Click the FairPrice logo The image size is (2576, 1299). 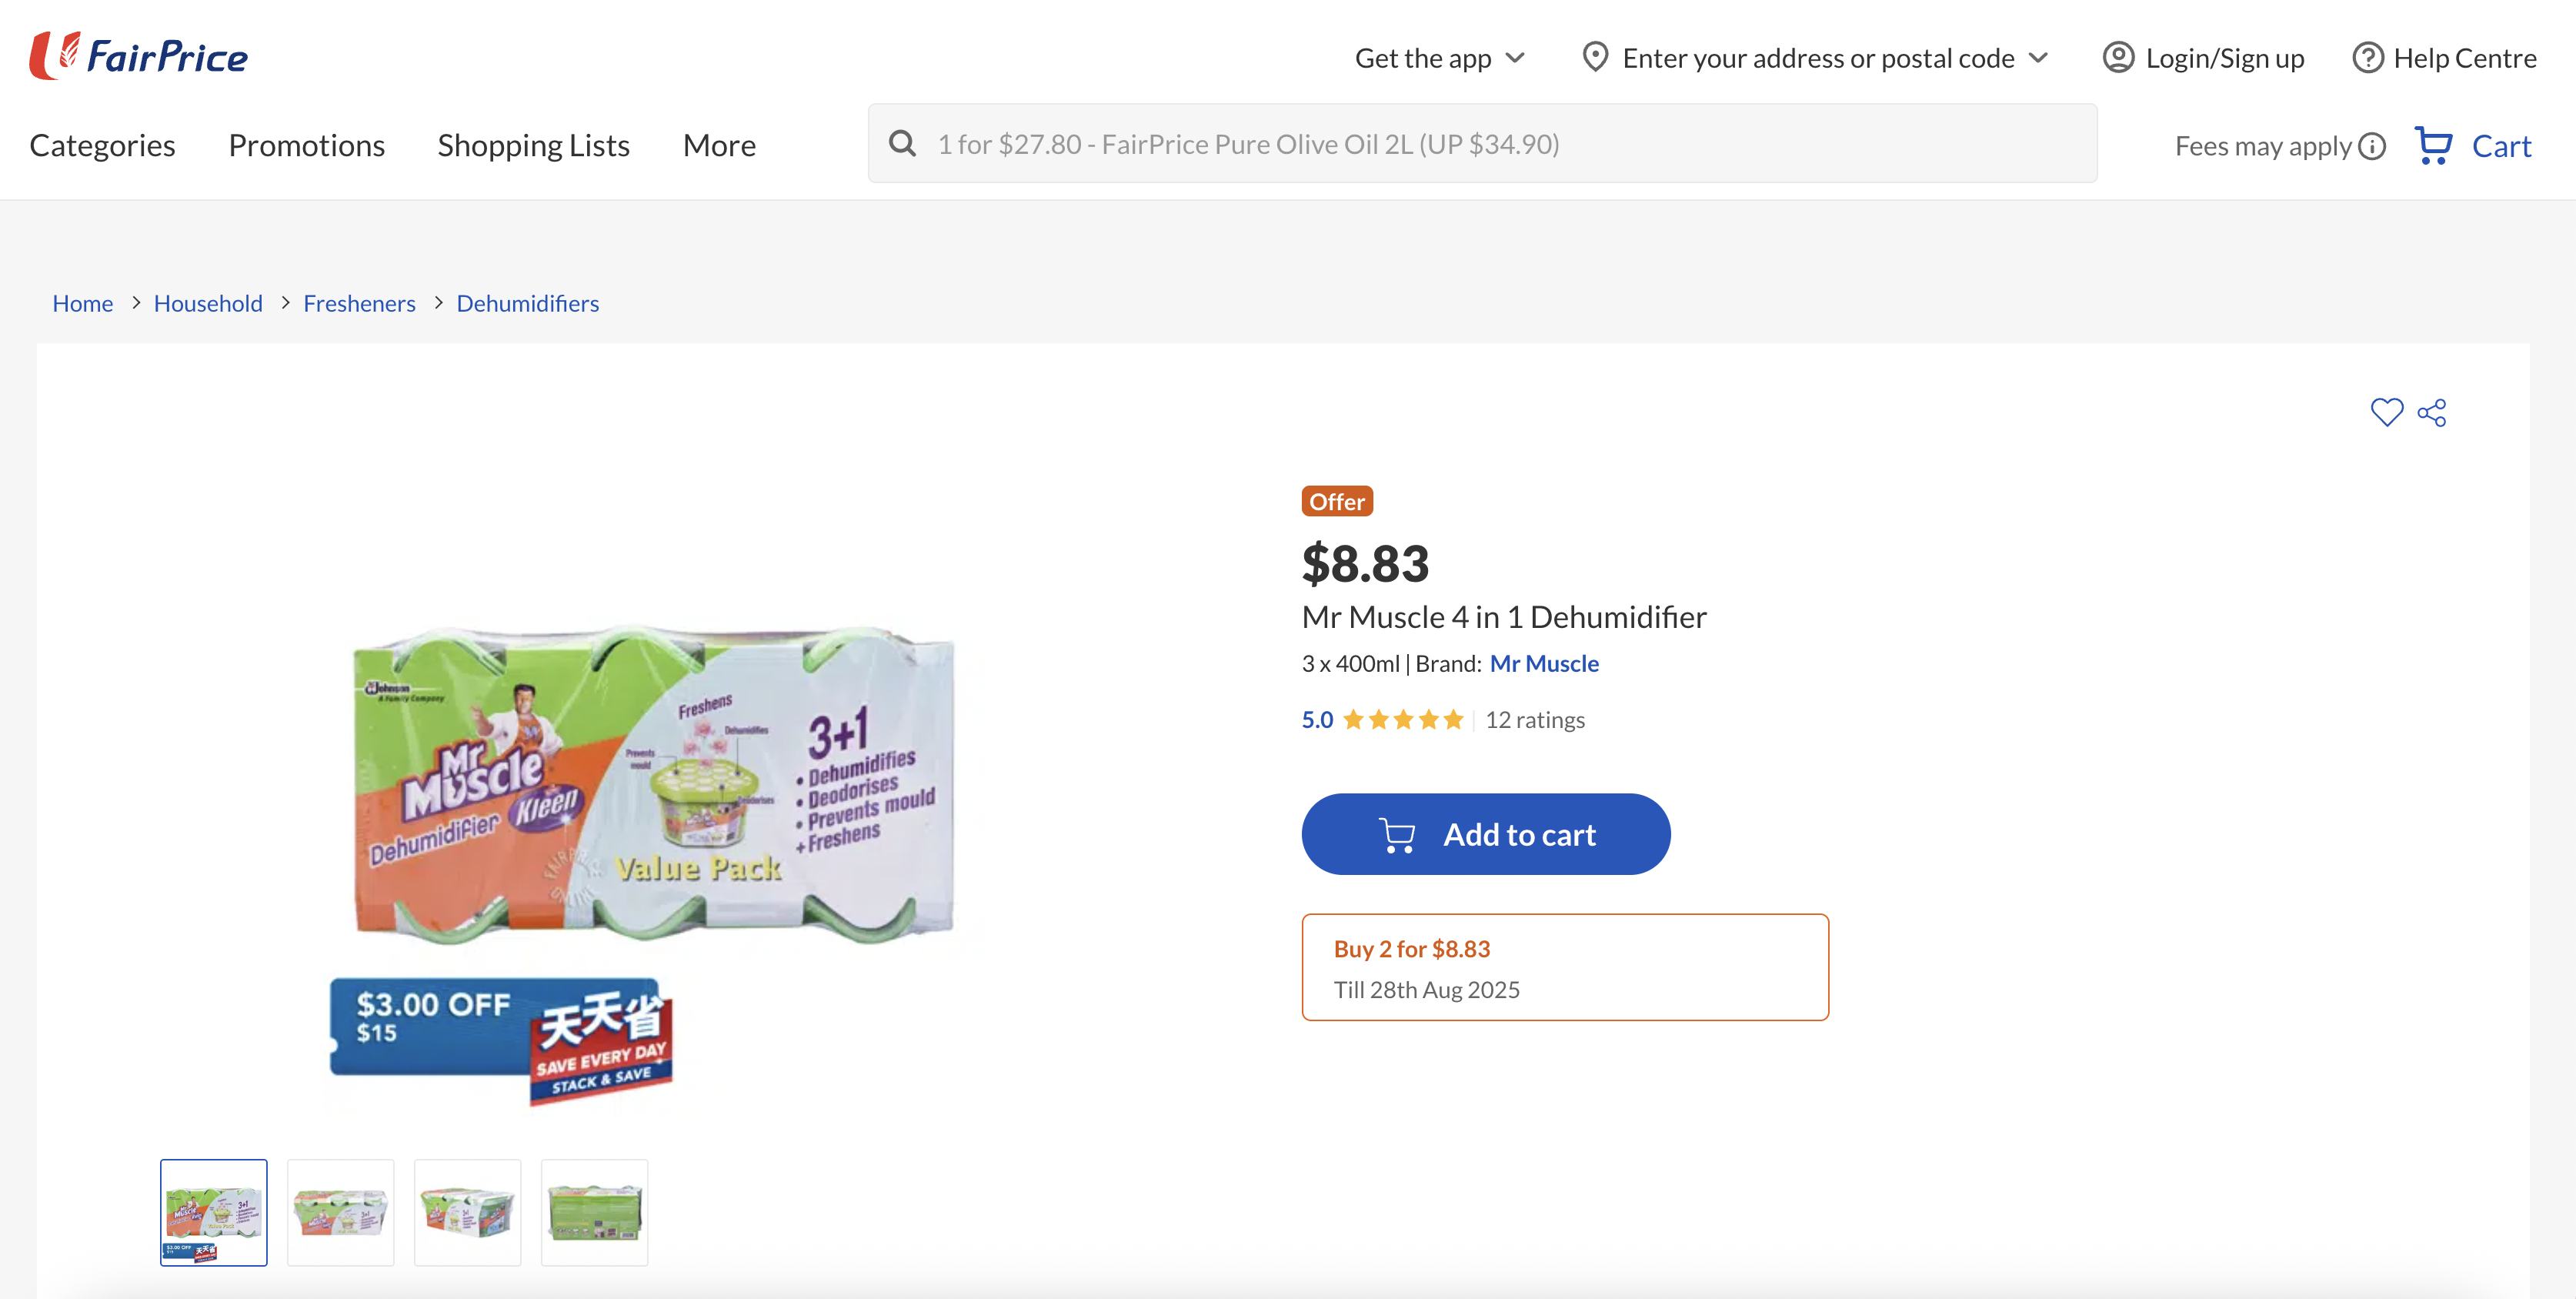[139, 56]
